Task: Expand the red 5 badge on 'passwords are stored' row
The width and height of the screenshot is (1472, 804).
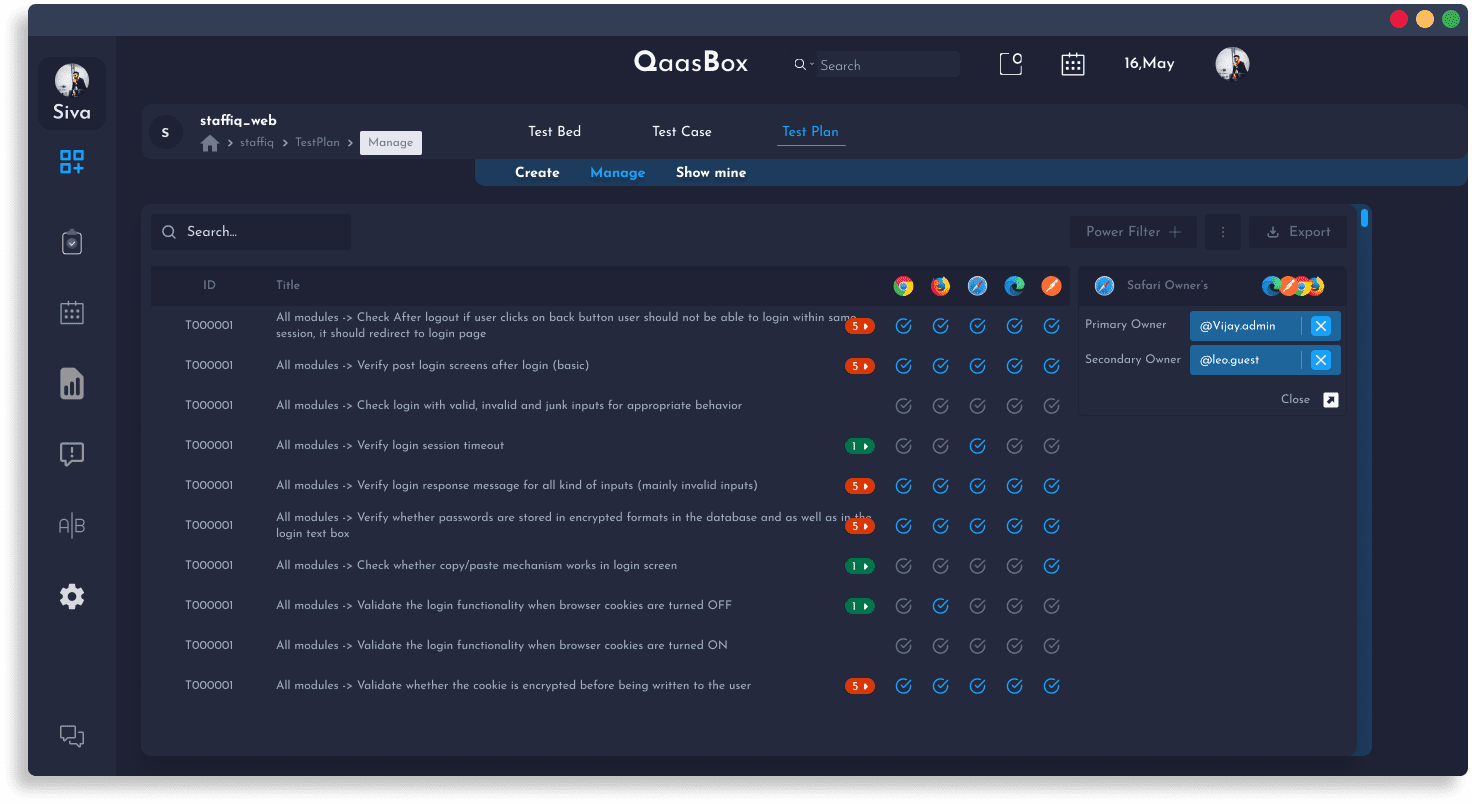Action: [860, 526]
